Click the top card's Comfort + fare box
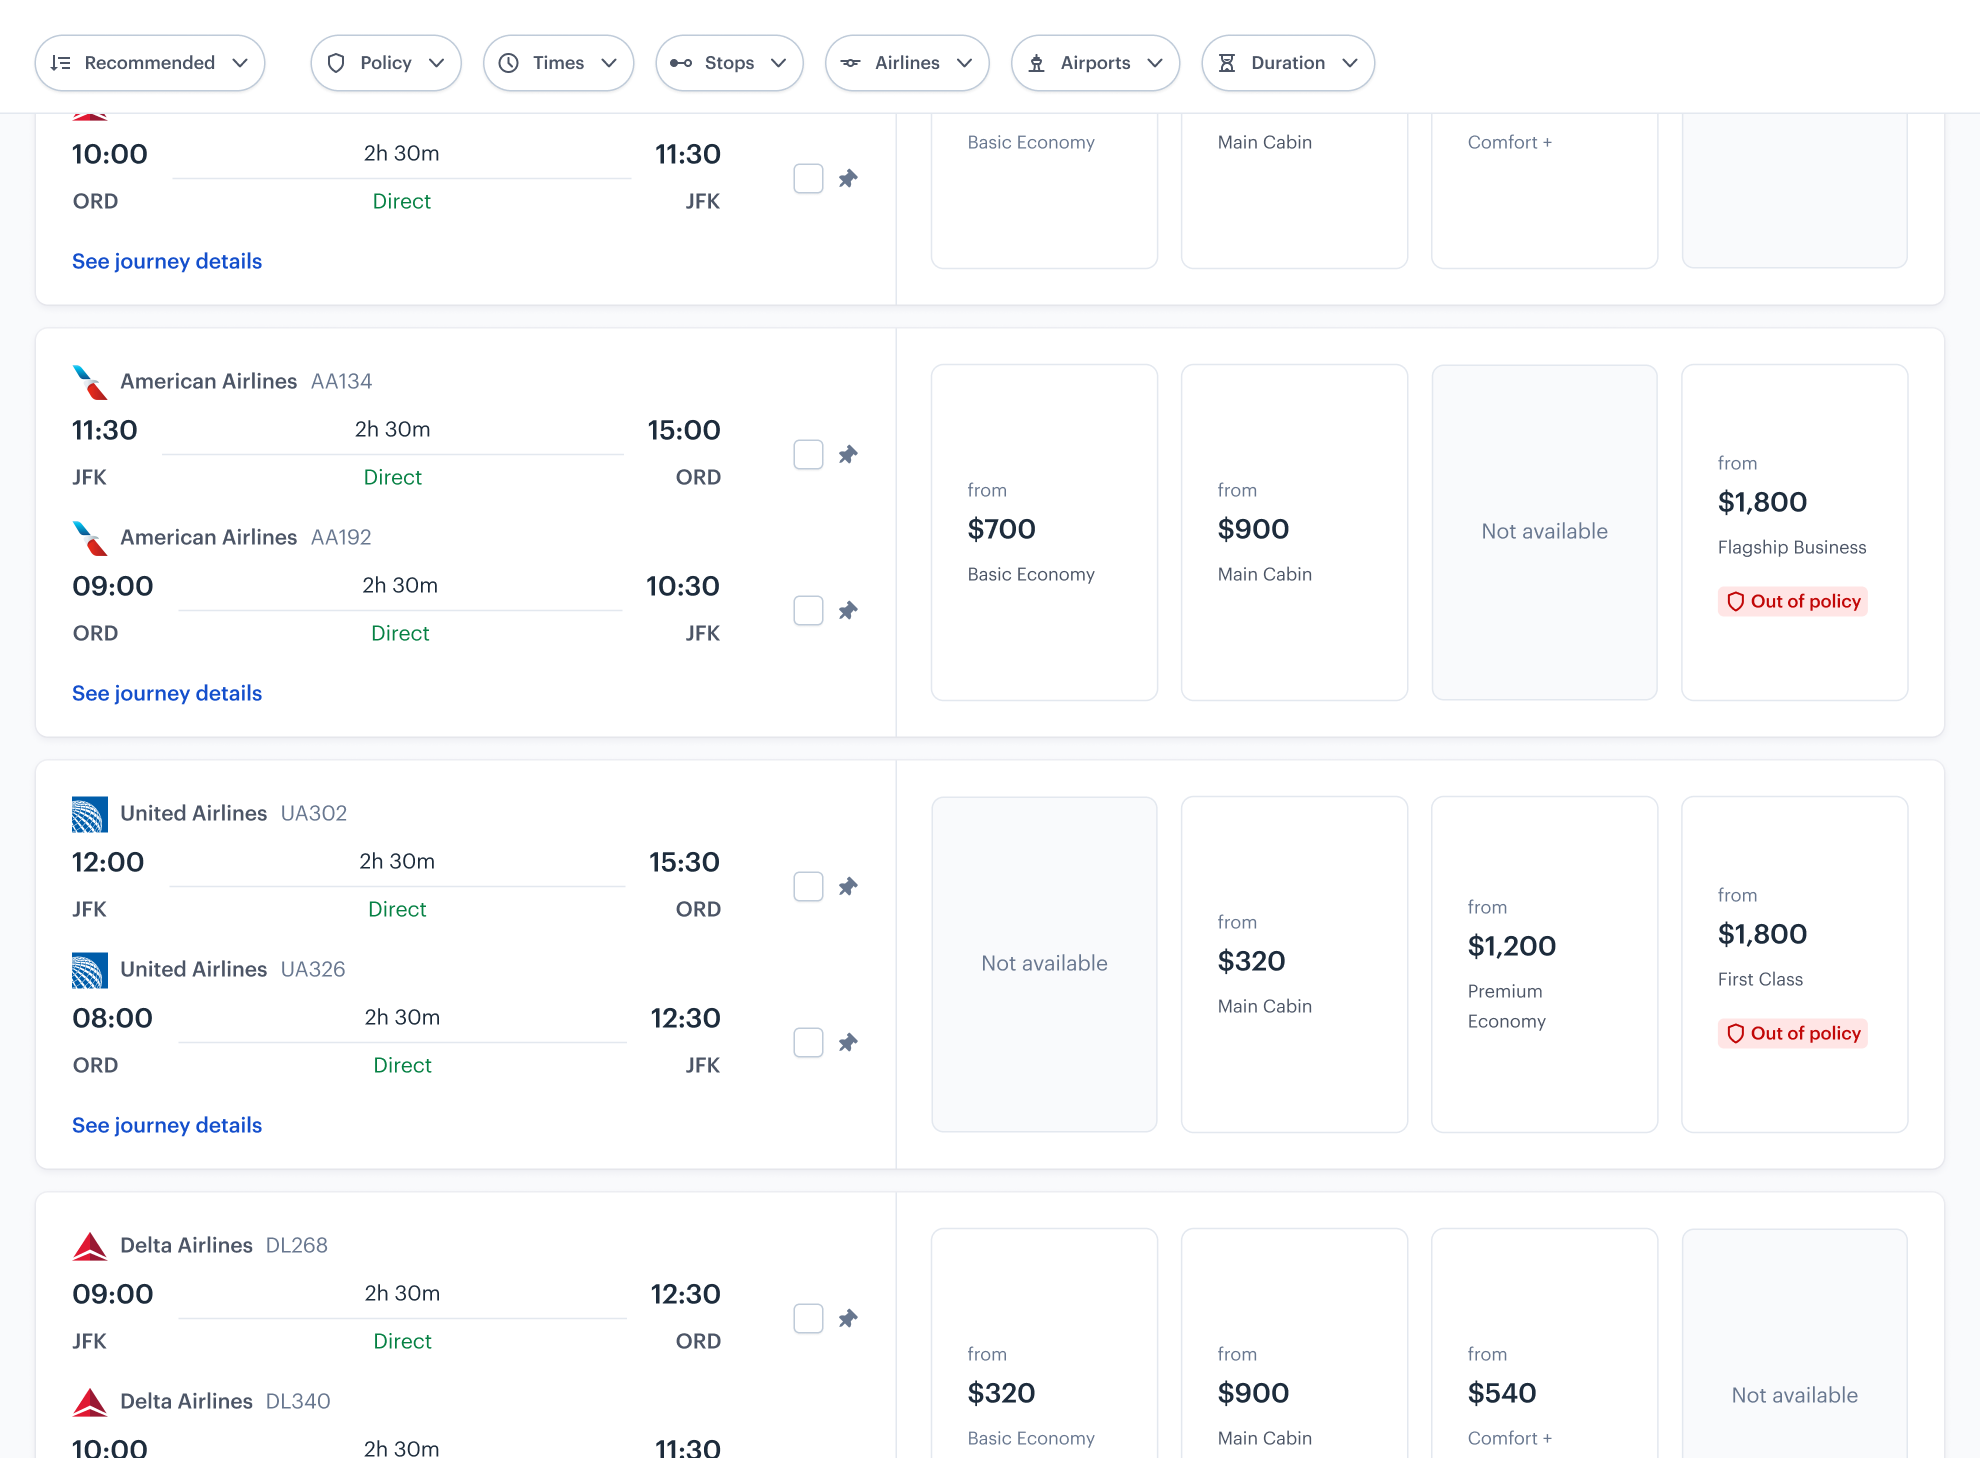 tap(1544, 190)
